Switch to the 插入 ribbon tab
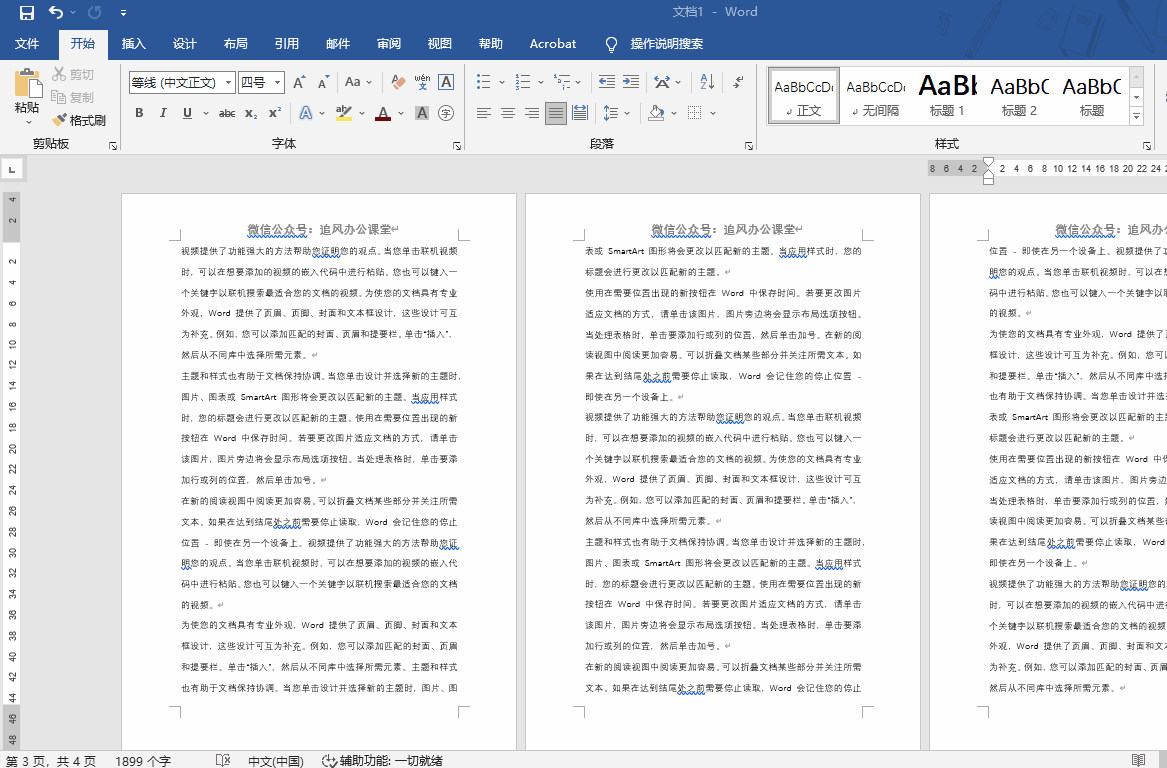 (133, 43)
